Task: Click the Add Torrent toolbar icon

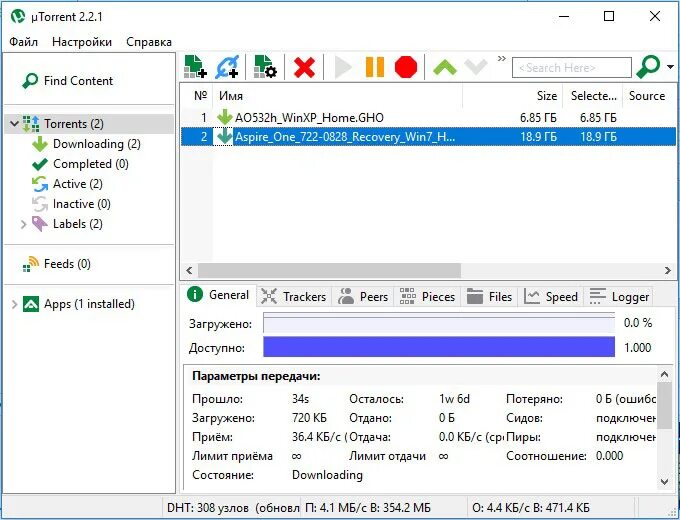Action: (x=195, y=67)
